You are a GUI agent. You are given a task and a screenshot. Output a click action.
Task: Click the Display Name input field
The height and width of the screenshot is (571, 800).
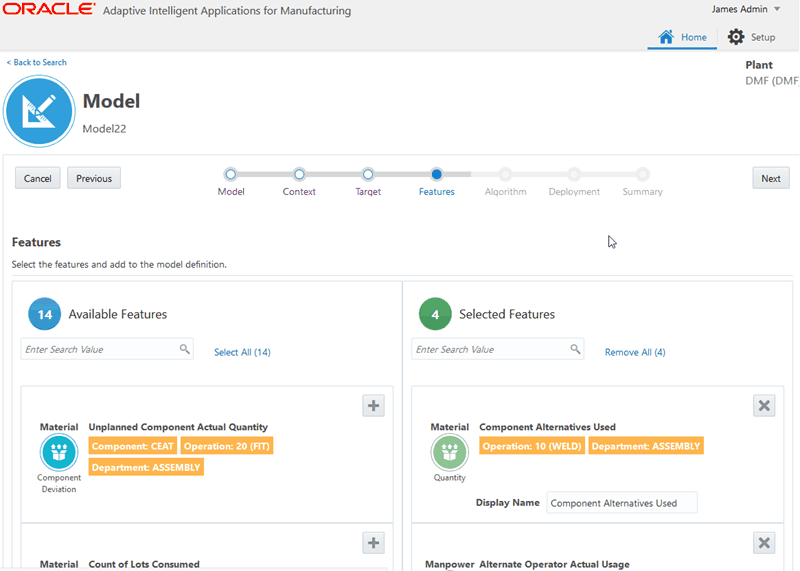pos(622,503)
